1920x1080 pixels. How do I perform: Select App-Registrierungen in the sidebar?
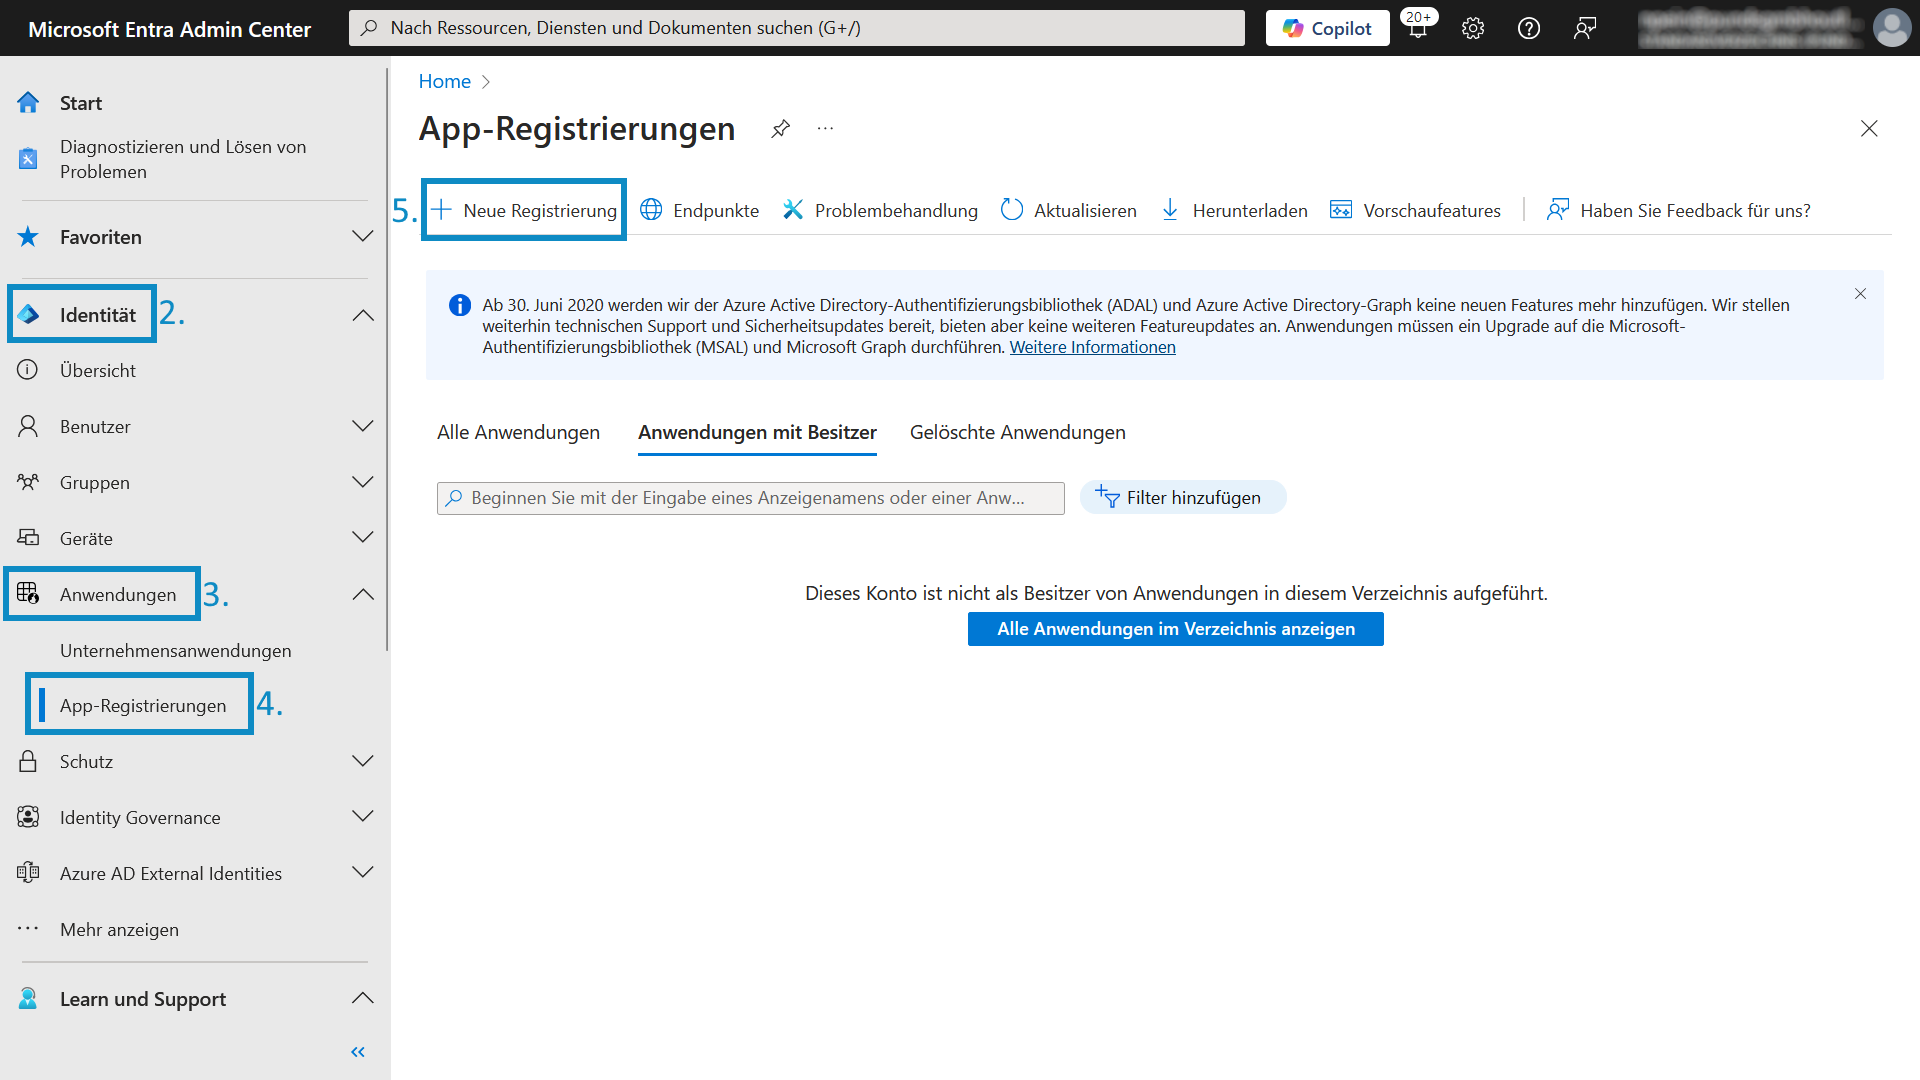point(143,705)
